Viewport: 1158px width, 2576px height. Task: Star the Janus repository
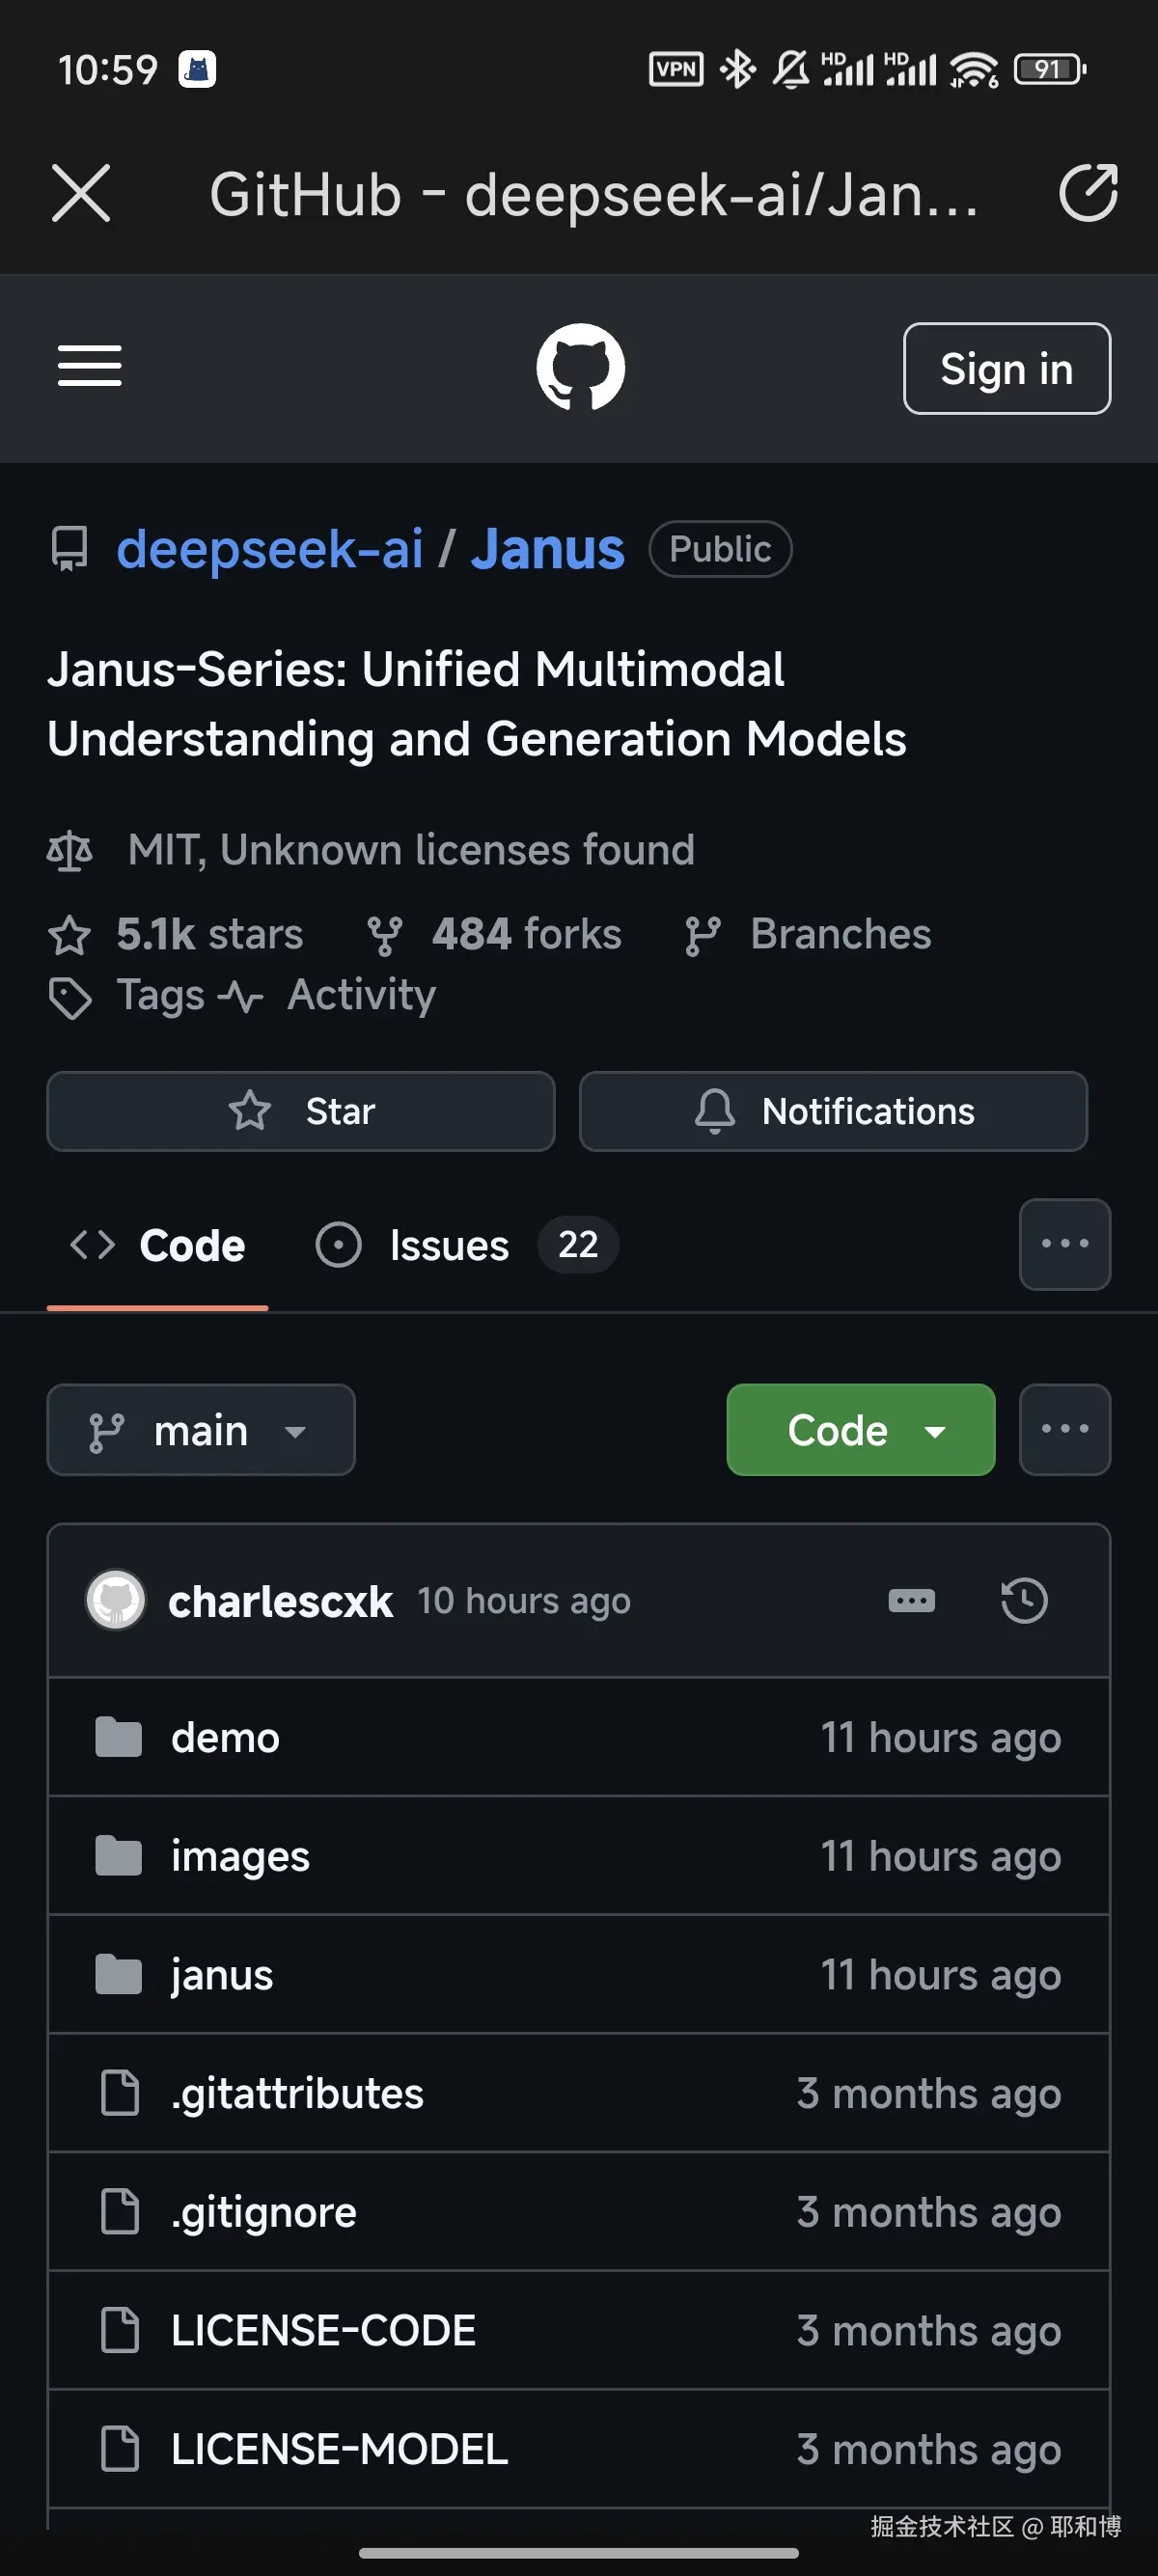pyautogui.click(x=301, y=1111)
